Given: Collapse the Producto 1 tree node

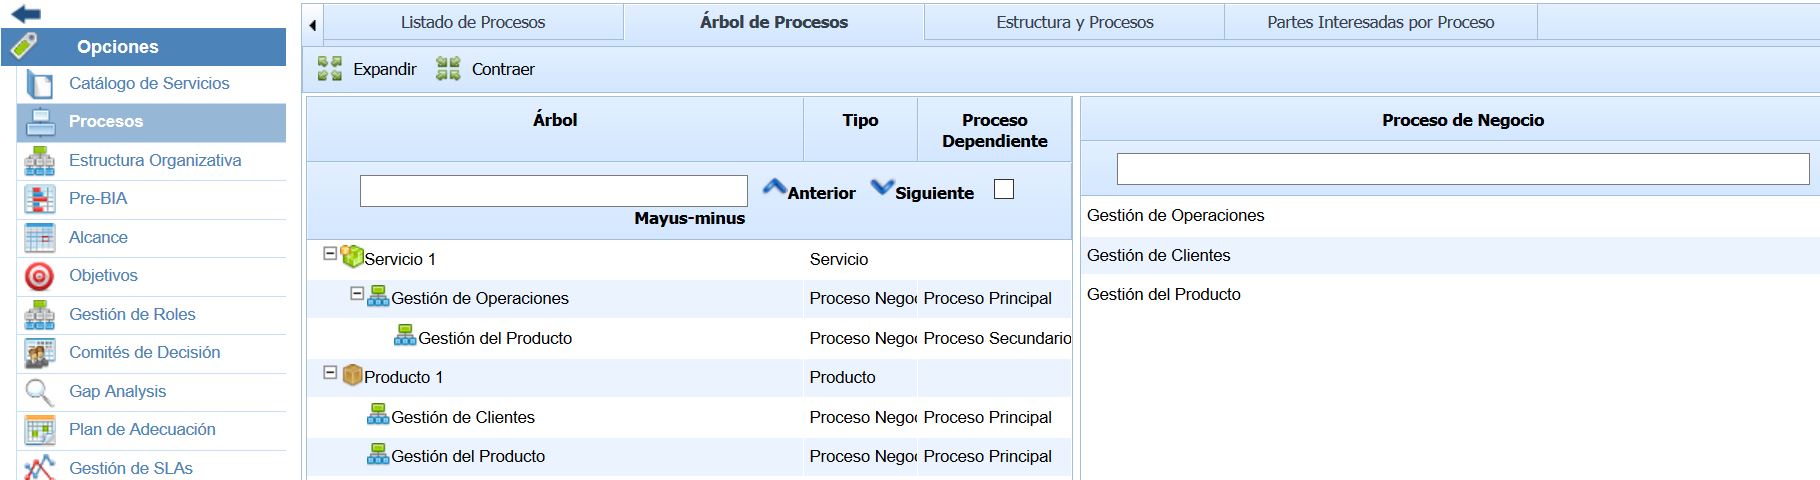Looking at the screenshot, I should (x=330, y=373).
